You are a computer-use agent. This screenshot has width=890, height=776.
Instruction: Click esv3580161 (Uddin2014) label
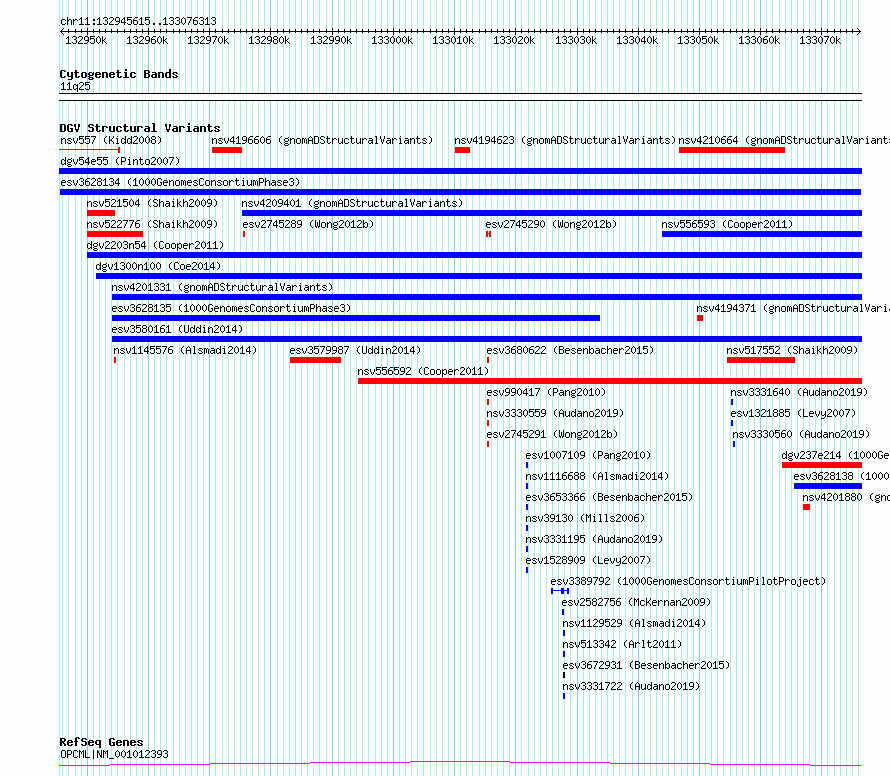(177, 329)
